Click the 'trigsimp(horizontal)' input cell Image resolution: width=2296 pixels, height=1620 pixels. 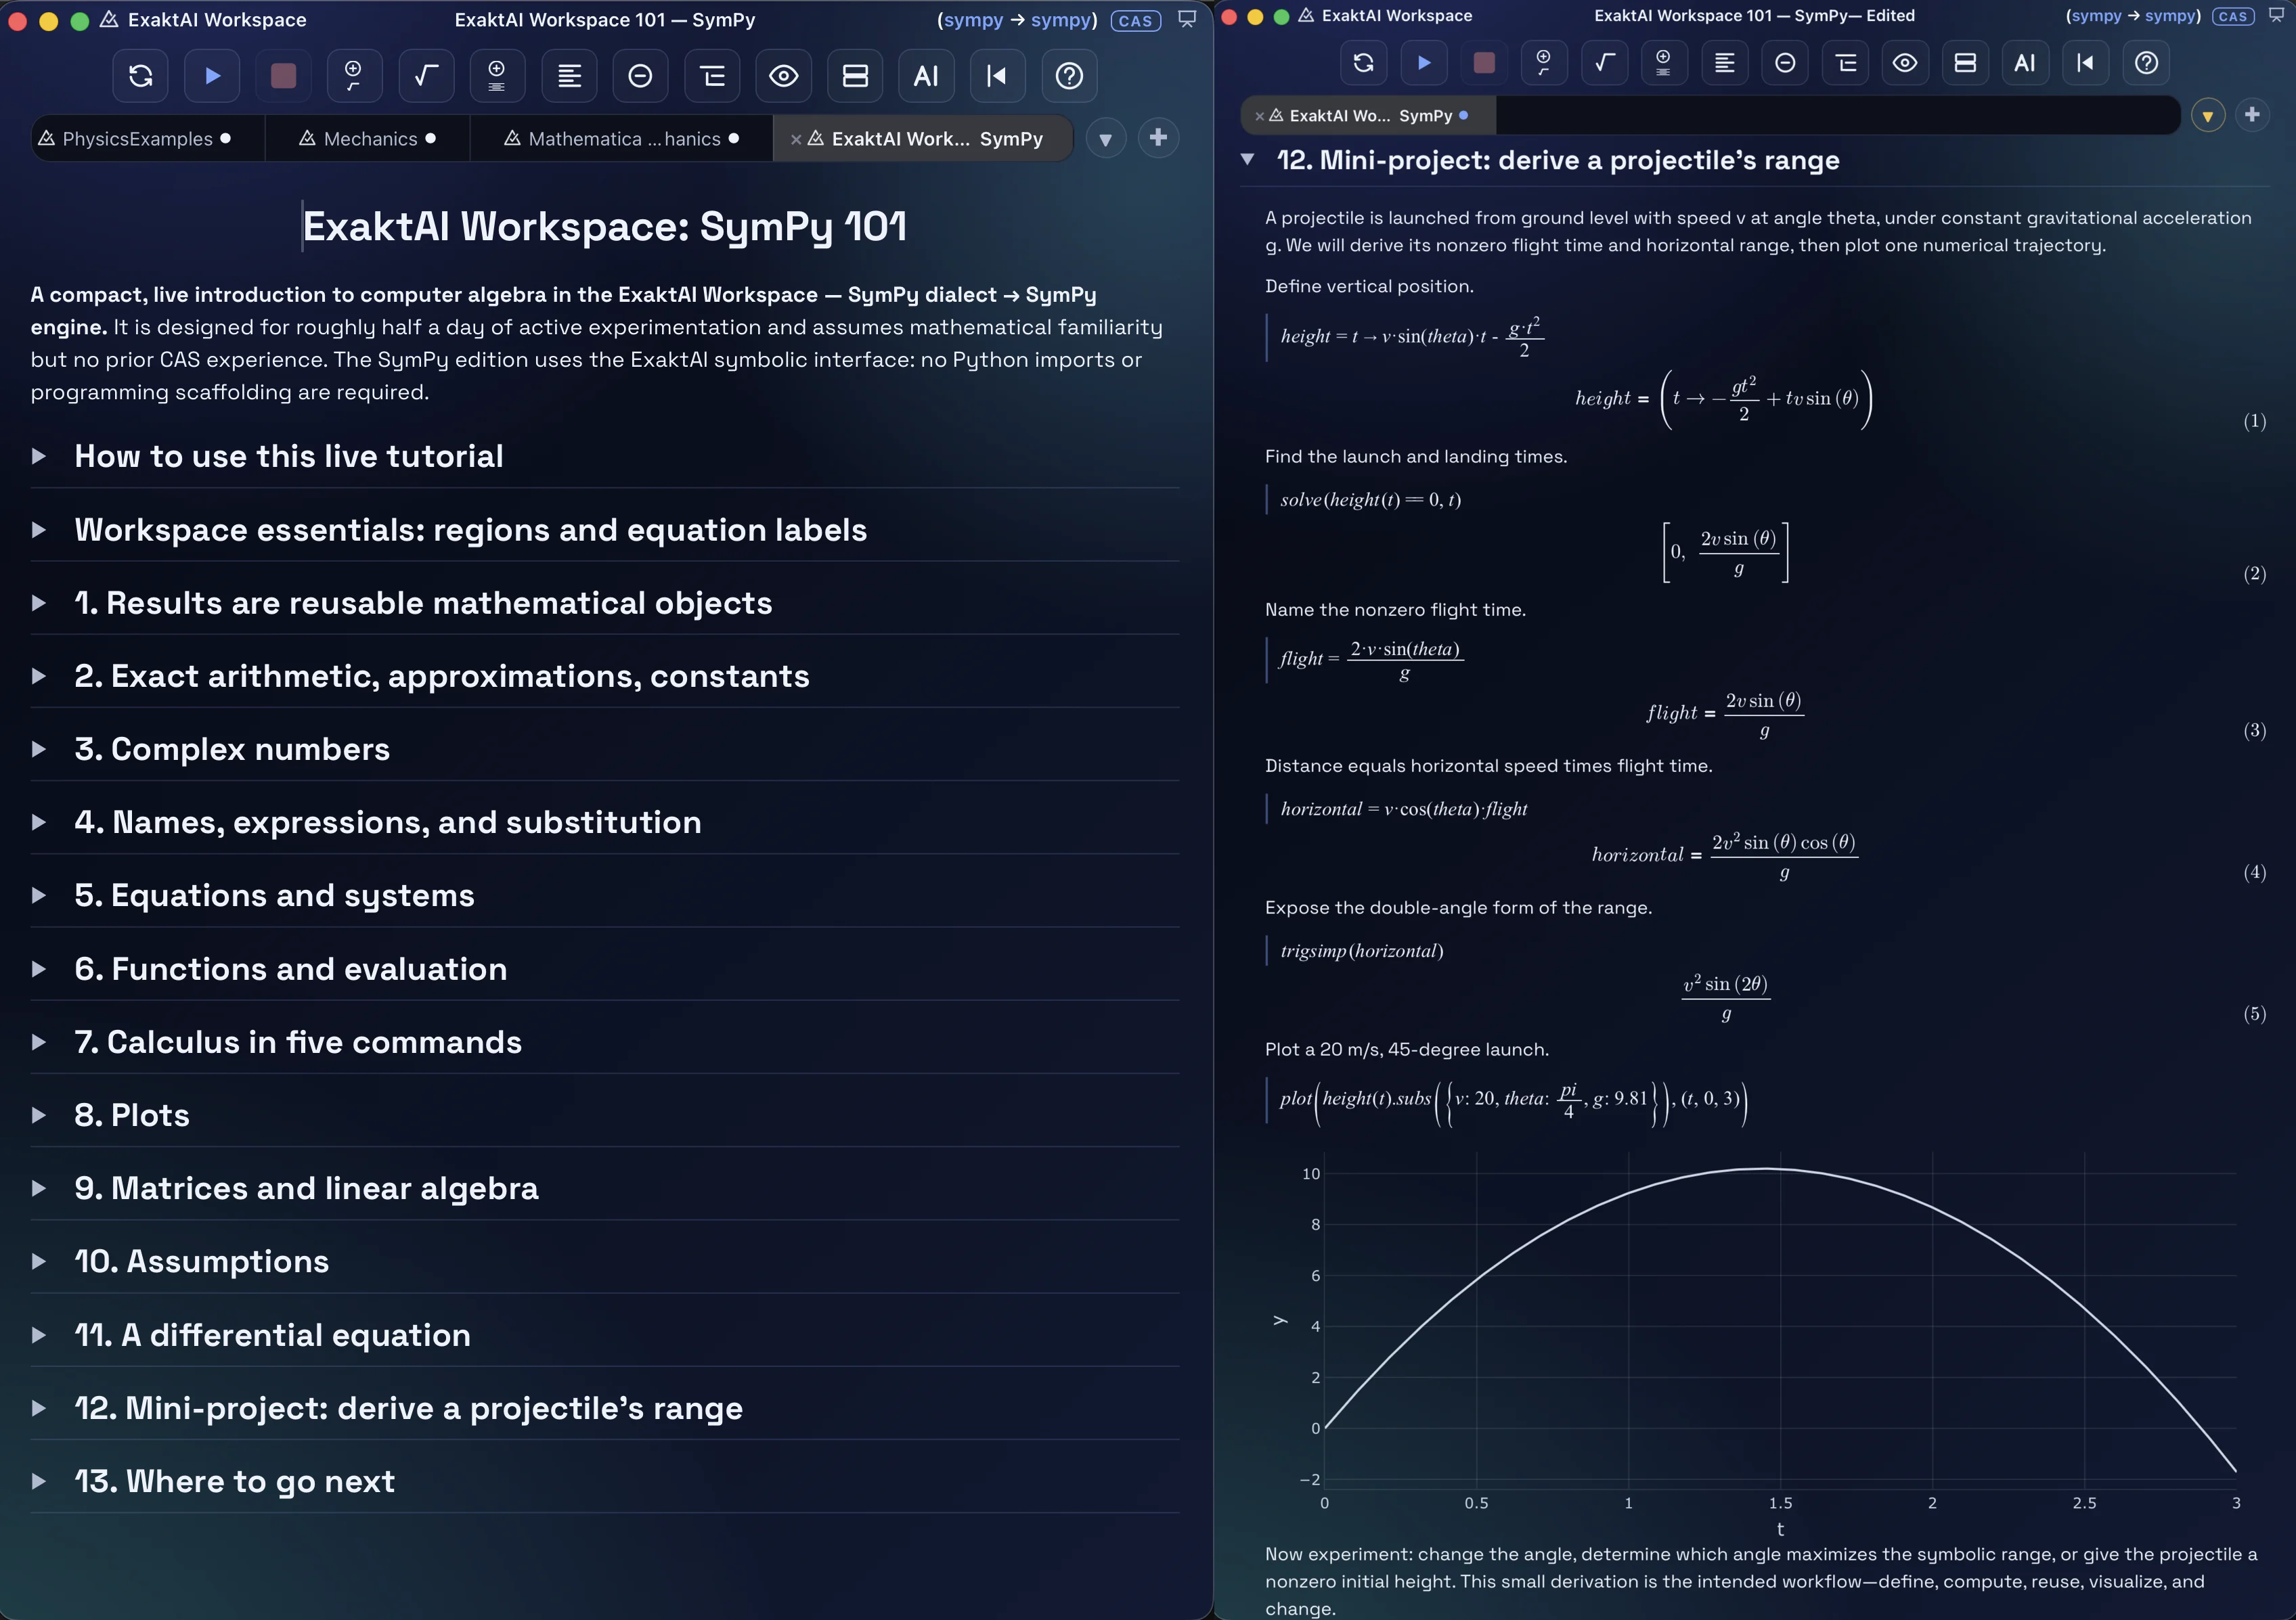click(x=1362, y=951)
